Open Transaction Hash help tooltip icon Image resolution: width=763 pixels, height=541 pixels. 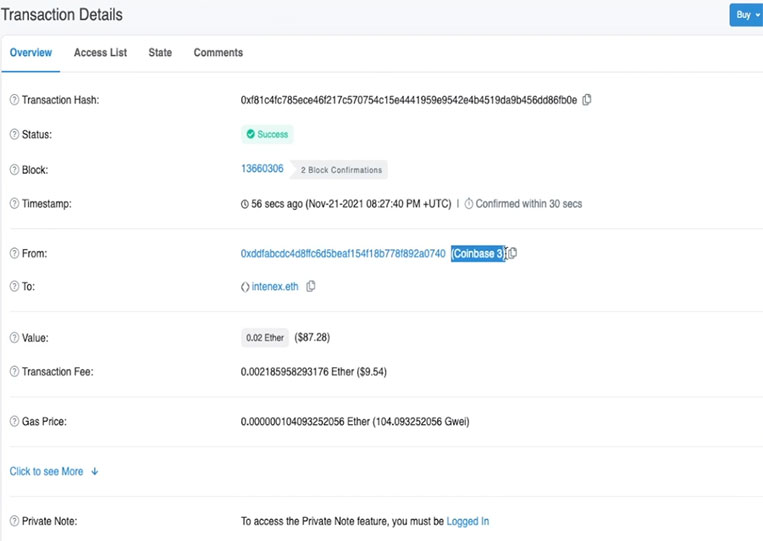click(x=14, y=100)
